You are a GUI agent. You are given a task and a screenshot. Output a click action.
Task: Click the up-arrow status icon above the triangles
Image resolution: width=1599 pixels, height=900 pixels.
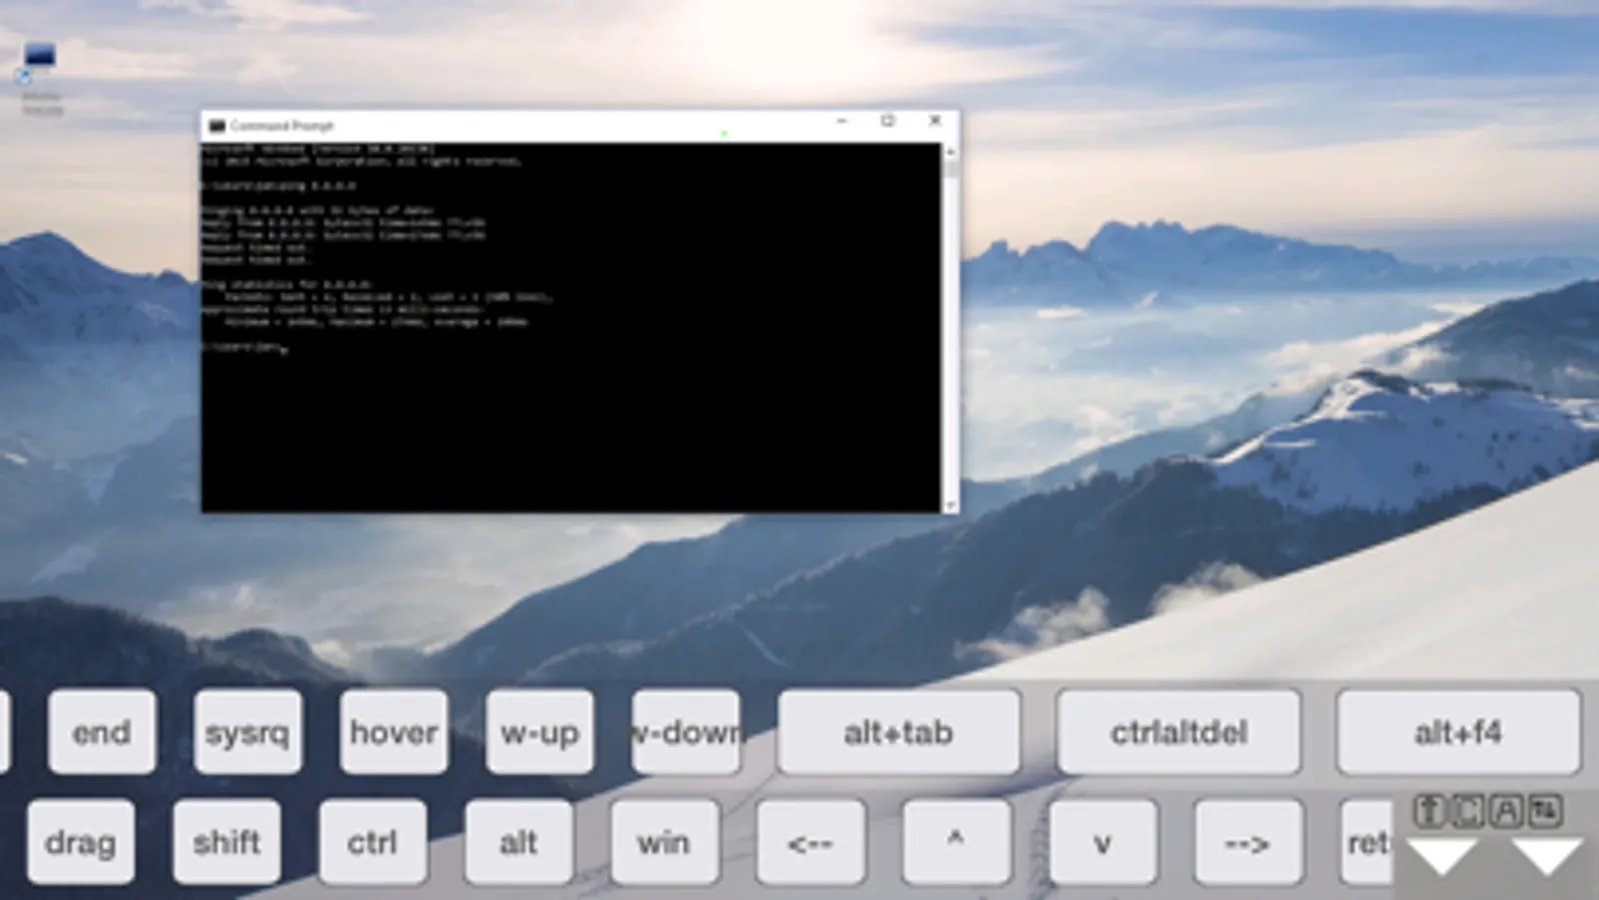click(1429, 811)
